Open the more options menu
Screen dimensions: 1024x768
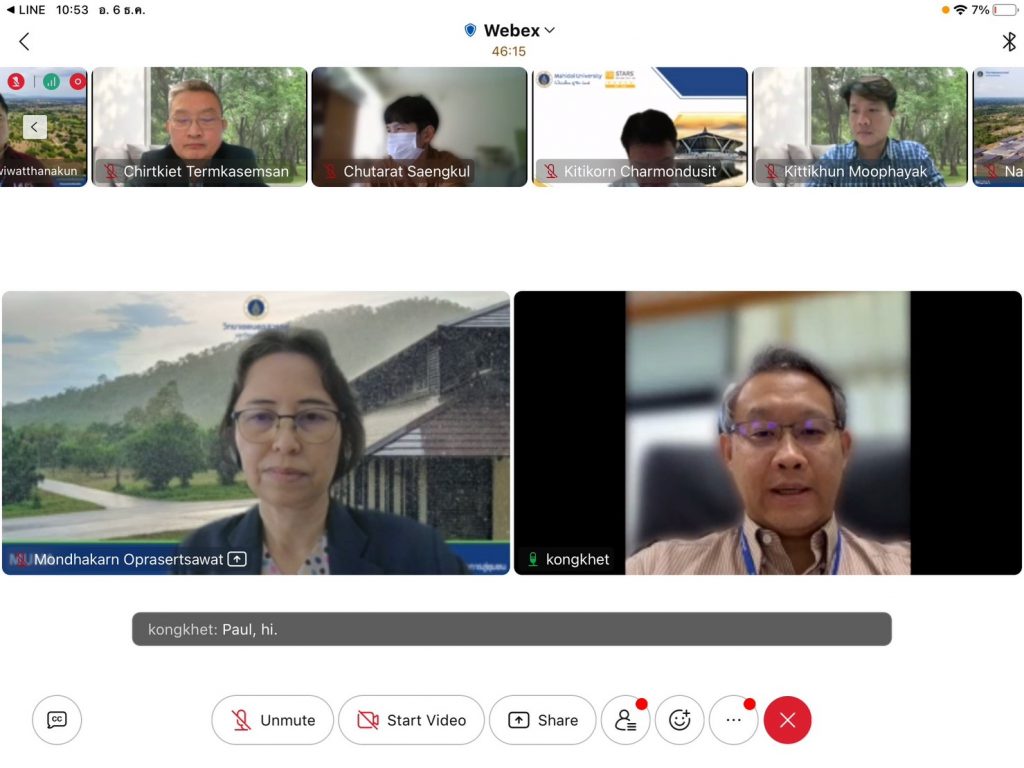pos(733,720)
